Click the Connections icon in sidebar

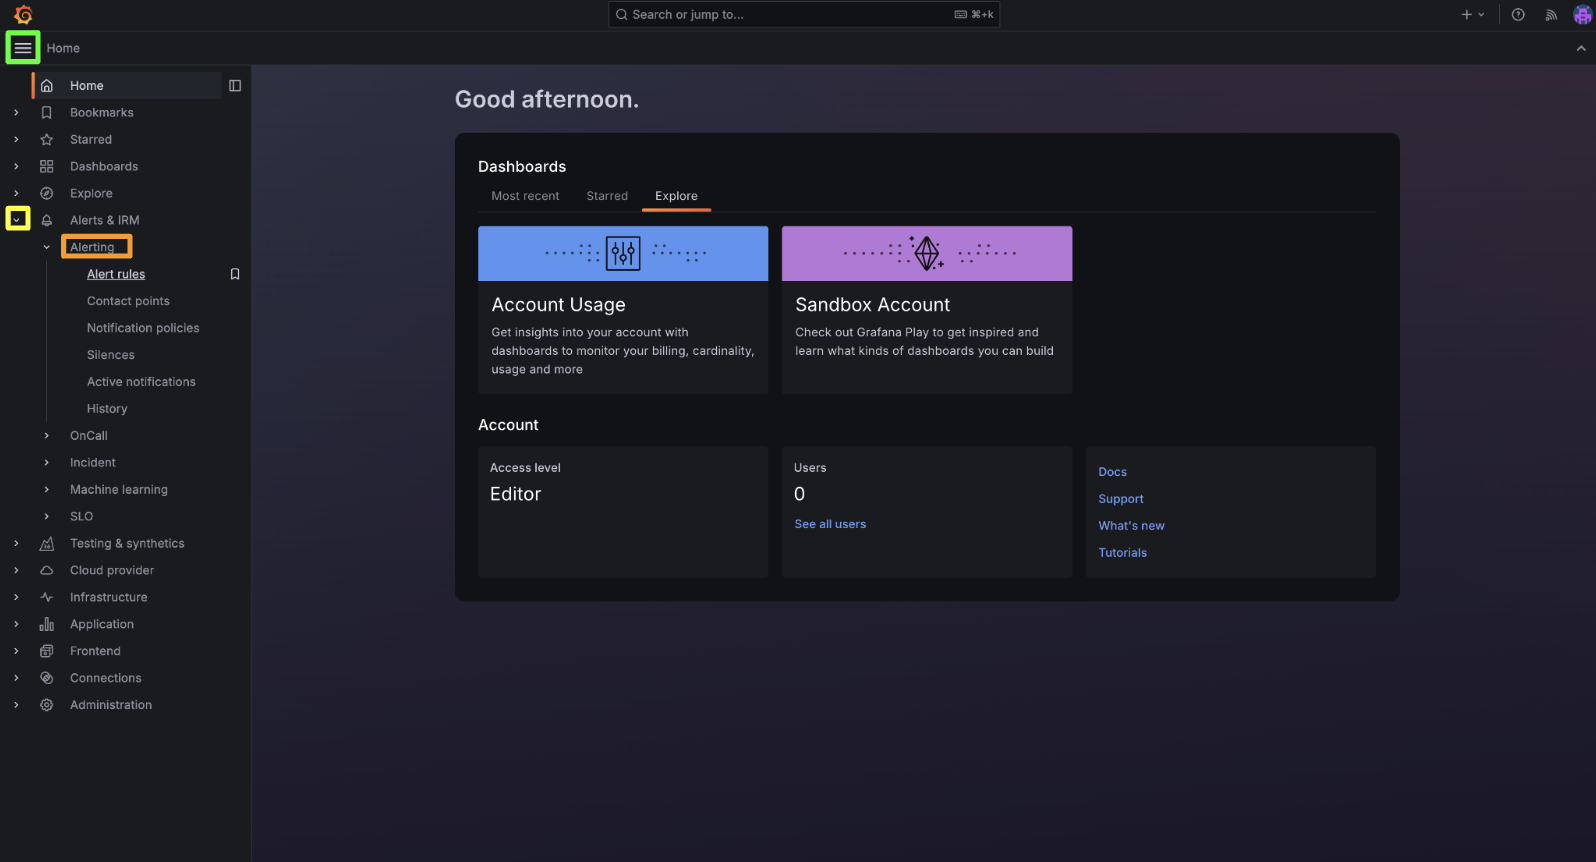point(47,678)
